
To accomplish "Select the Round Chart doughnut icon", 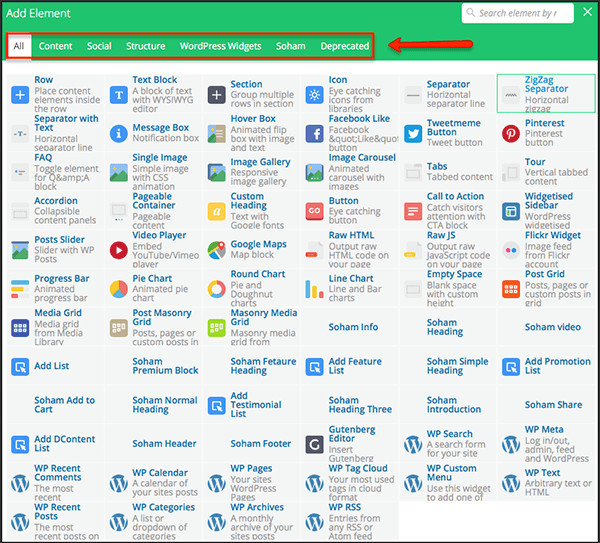I will click(x=217, y=289).
